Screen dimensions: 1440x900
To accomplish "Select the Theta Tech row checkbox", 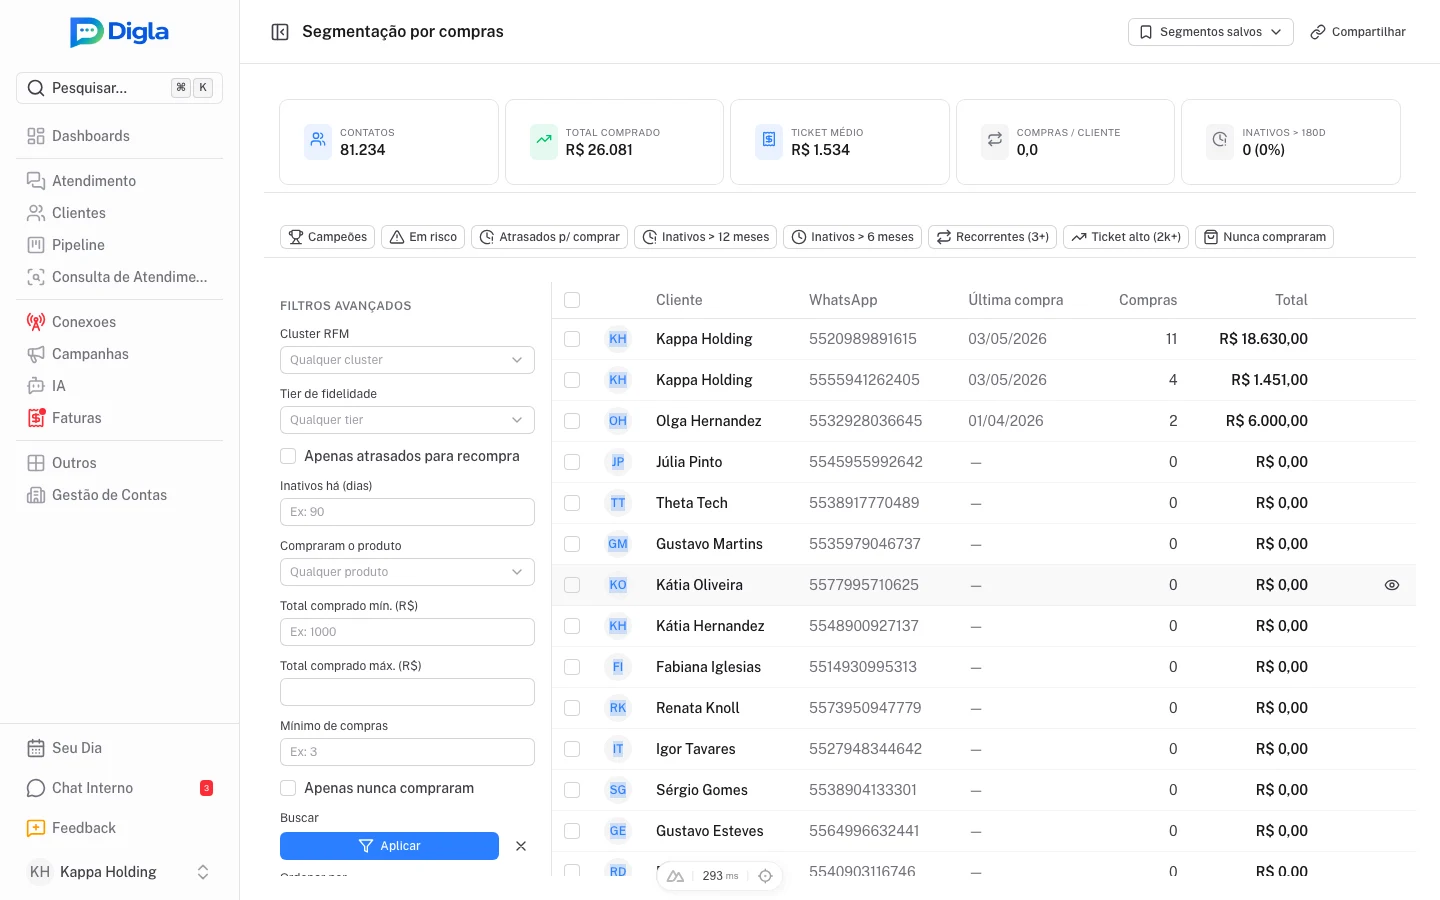I will pyautogui.click(x=572, y=503).
